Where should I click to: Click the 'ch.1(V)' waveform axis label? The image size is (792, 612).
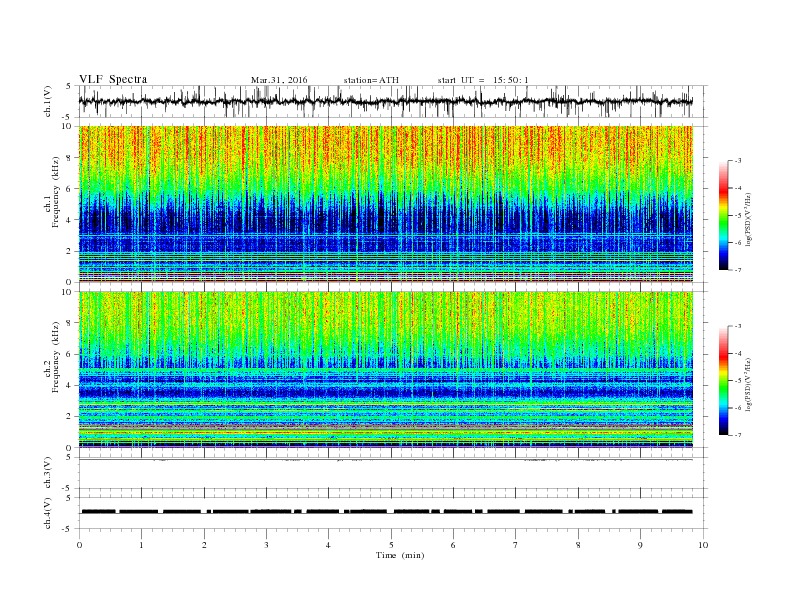point(48,101)
